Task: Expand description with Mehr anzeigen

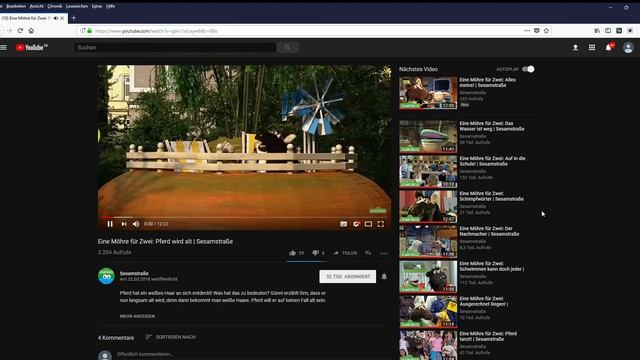Action: [x=137, y=316]
